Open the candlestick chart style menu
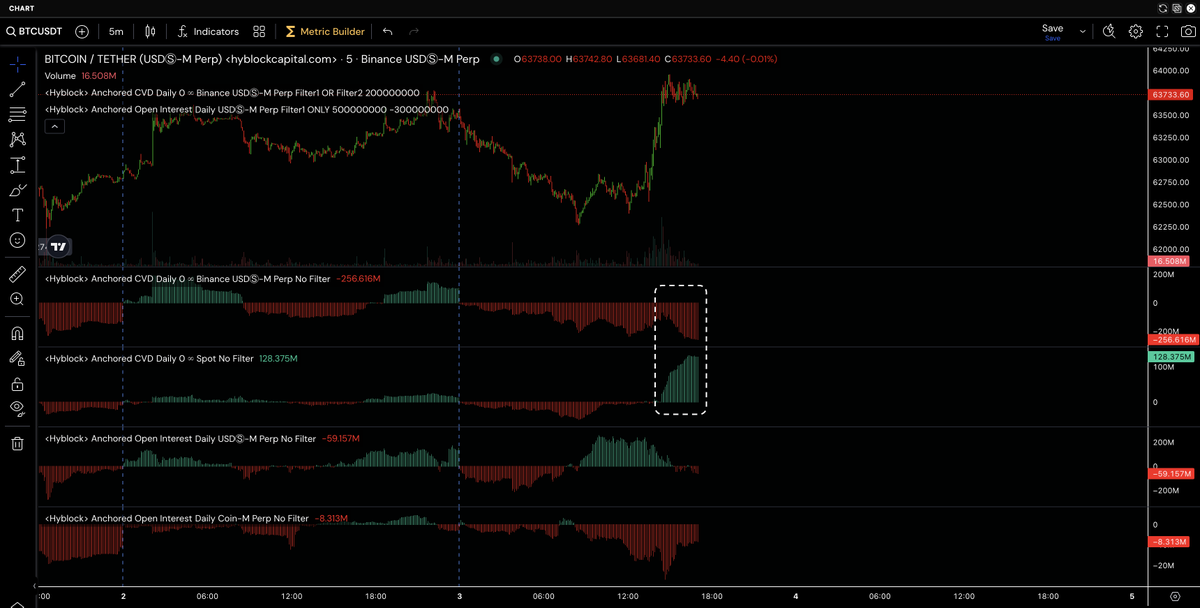 point(150,32)
